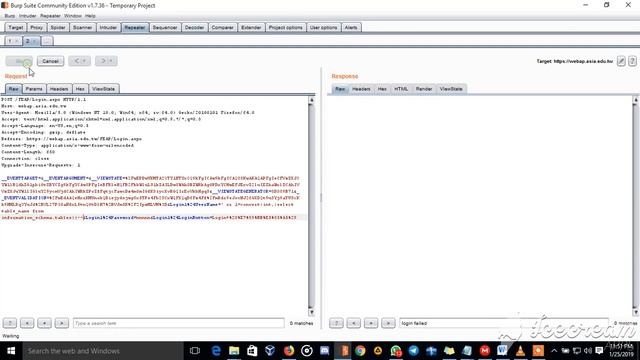Image resolution: width=640 pixels, height=360 pixels.
Task: Jump to next match in request search
Action: [61, 323]
